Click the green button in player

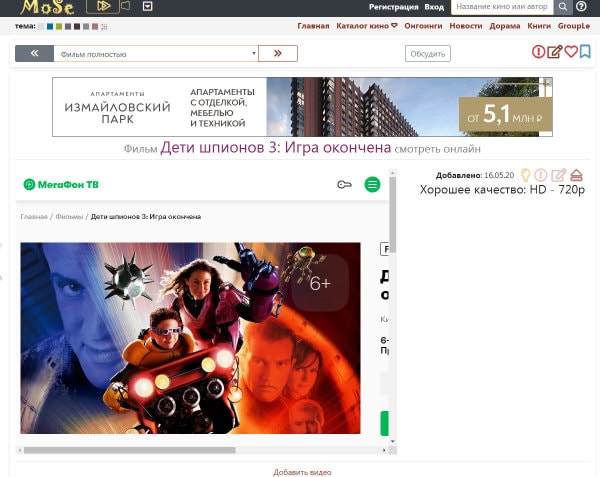[385, 423]
